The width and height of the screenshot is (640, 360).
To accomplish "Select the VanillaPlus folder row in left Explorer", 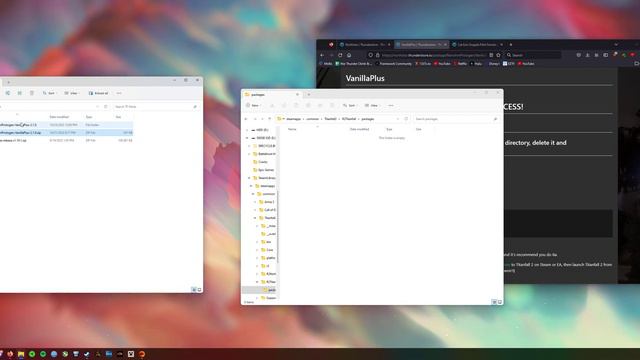I will tap(66, 125).
